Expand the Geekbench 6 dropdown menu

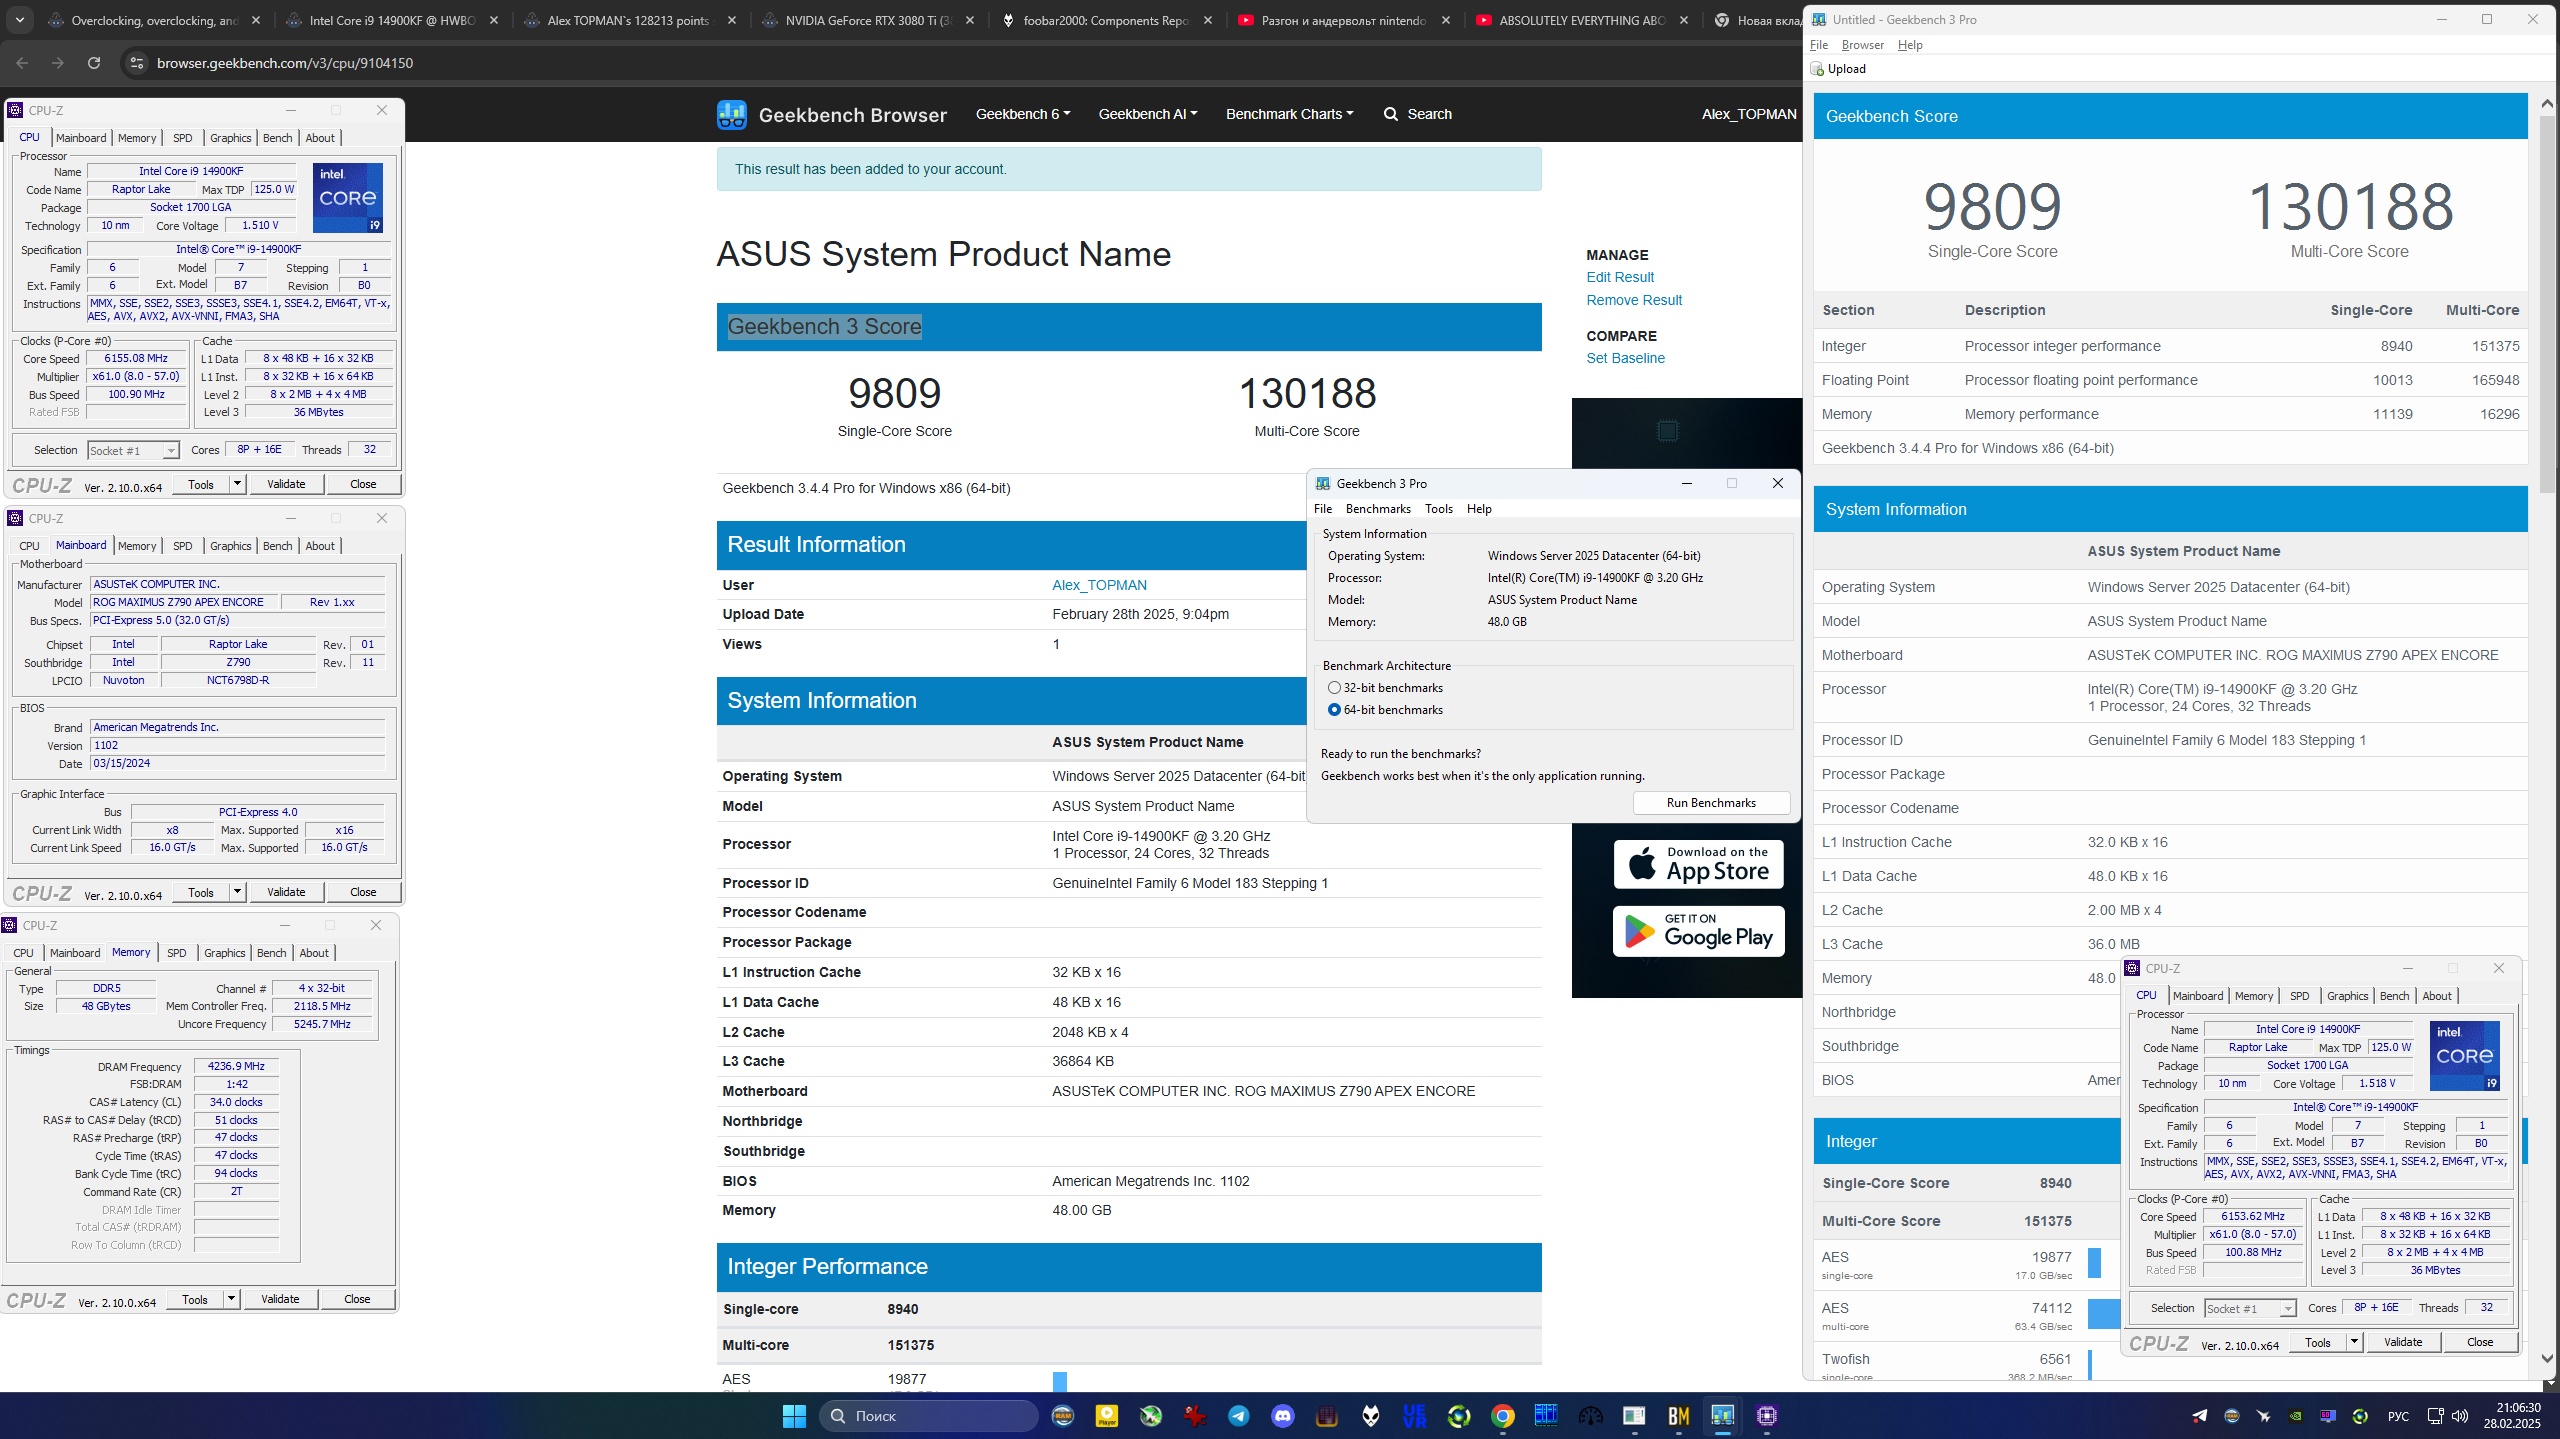[1022, 114]
